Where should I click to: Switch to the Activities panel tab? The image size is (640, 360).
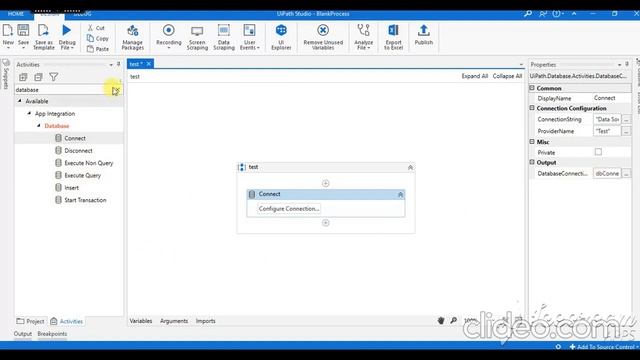pos(67,321)
